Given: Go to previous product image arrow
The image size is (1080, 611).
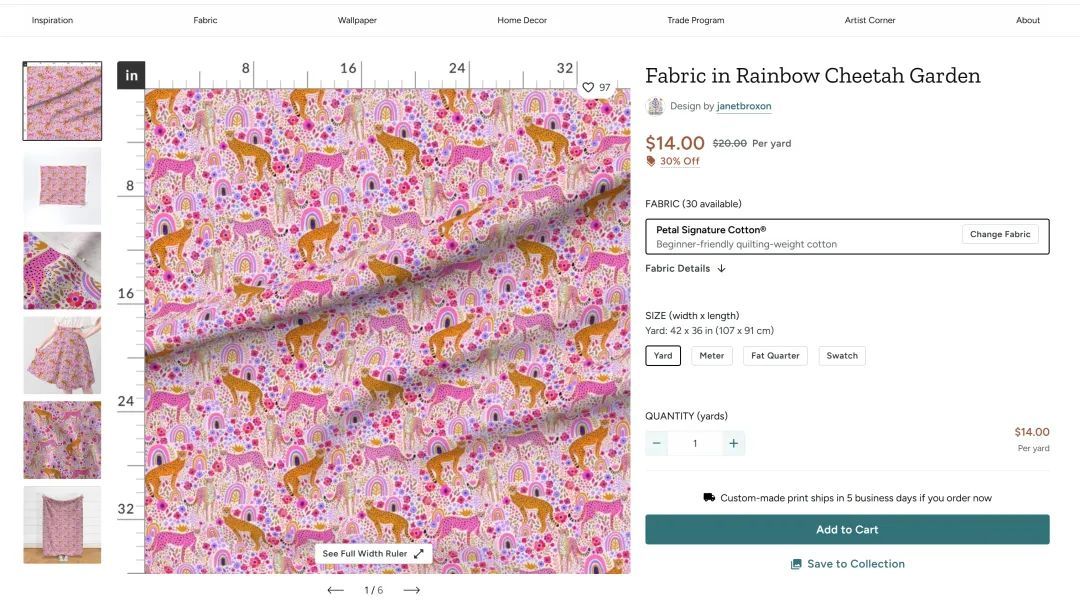Looking at the screenshot, I should (x=335, y=590).
